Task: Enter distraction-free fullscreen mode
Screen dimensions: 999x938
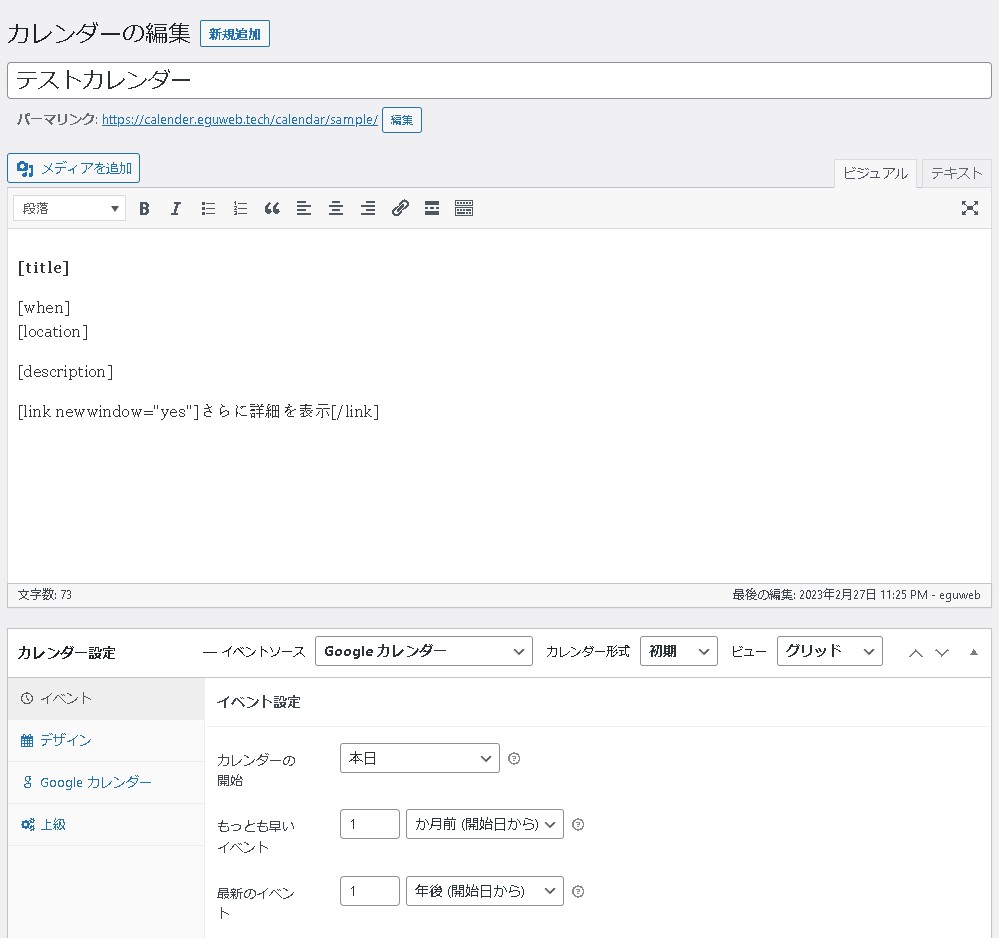Action: pos(969,208)
